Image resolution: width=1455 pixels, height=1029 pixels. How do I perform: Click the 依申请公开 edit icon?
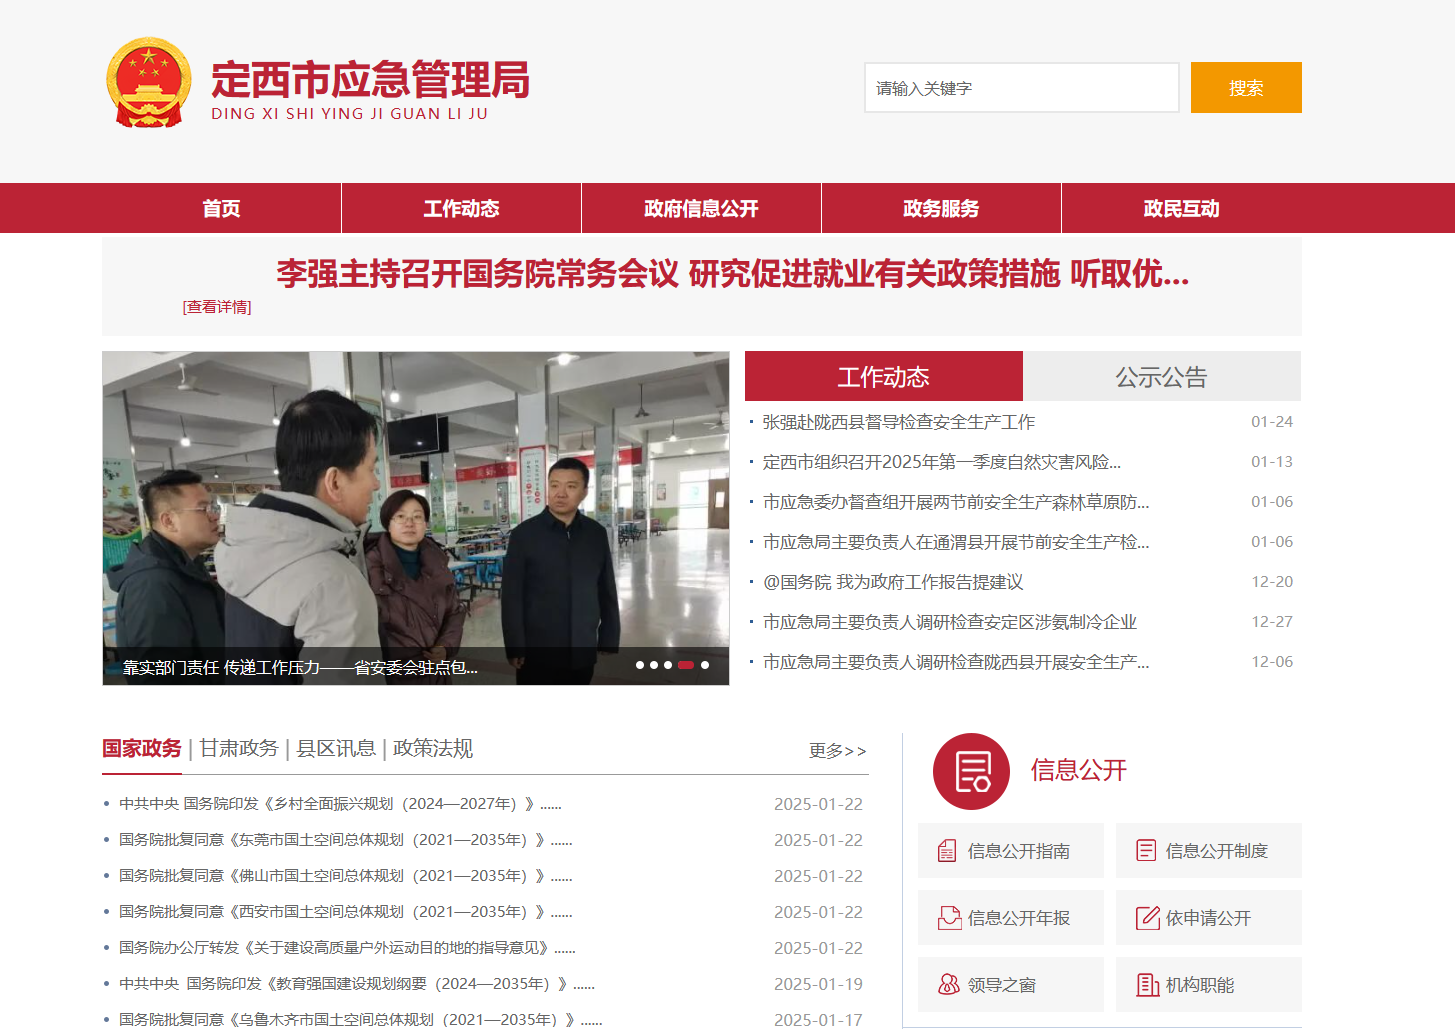click(x=1147, y=918)
